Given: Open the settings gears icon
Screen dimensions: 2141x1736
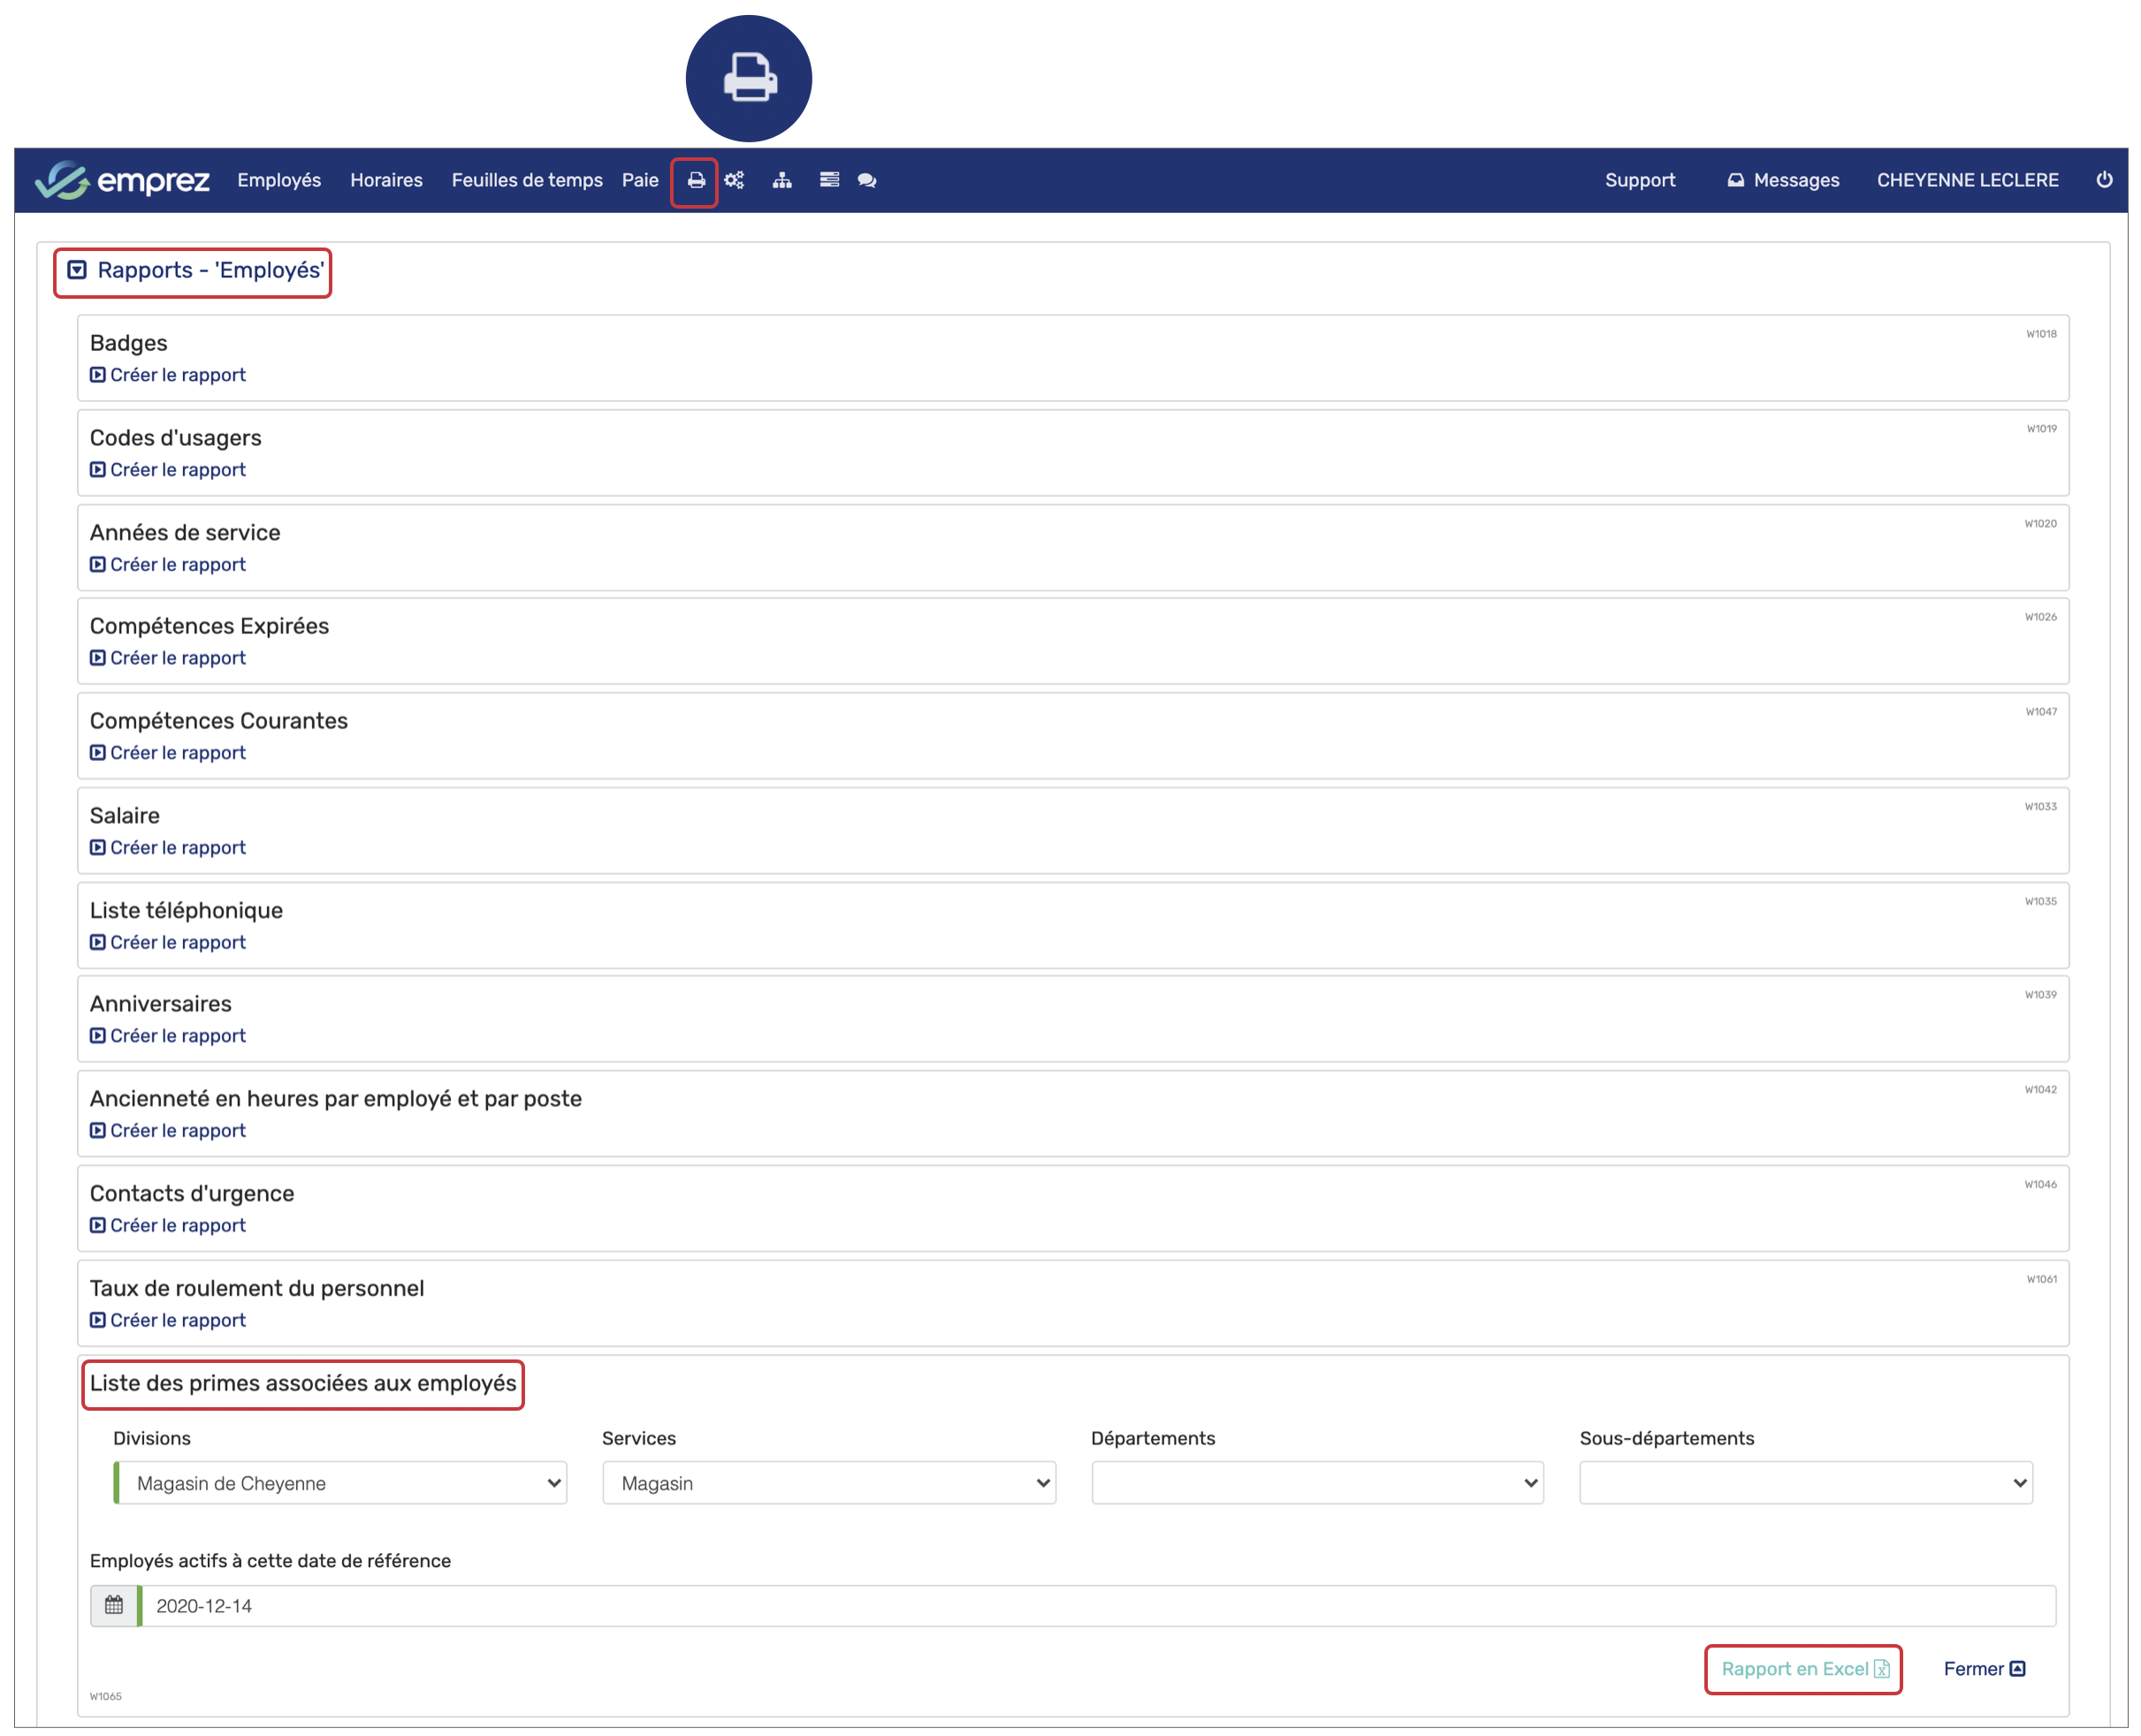Looking at the screenshot, I should 735,181.
